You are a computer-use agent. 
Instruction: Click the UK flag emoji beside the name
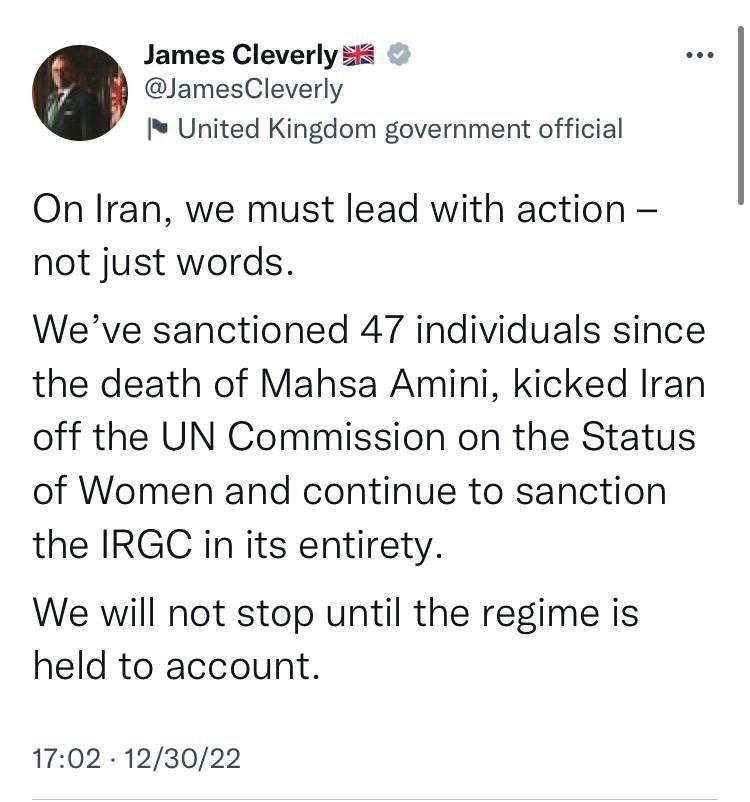click(x=357, y=54)
